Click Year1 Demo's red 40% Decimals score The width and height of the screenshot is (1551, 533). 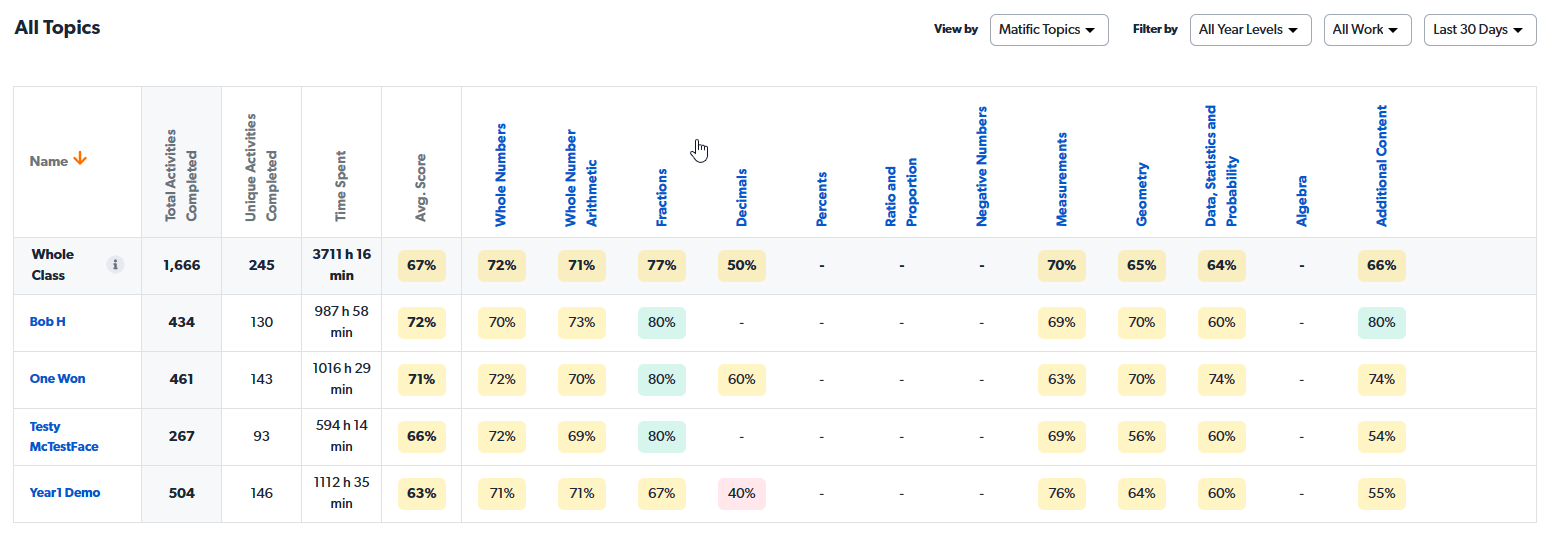pos(741,494)
